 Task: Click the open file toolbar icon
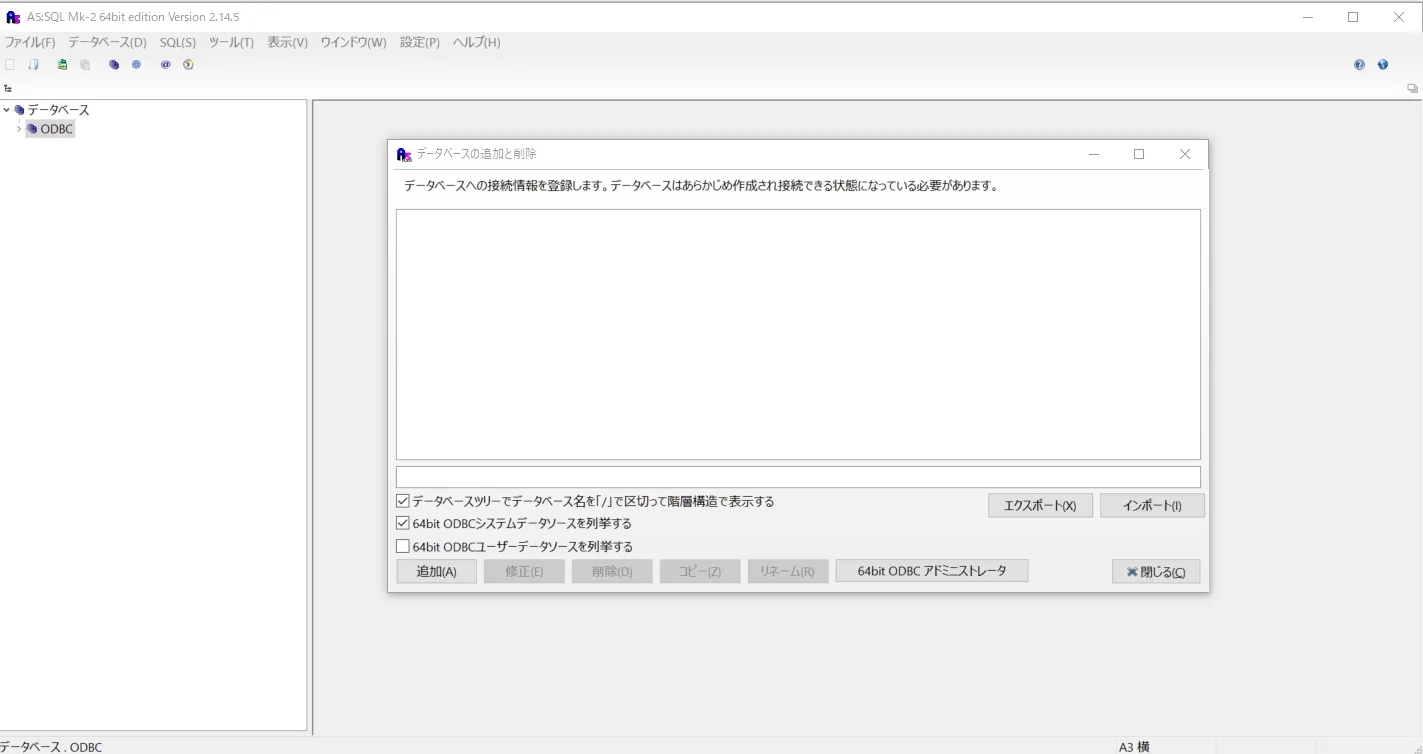click(33, 64)
